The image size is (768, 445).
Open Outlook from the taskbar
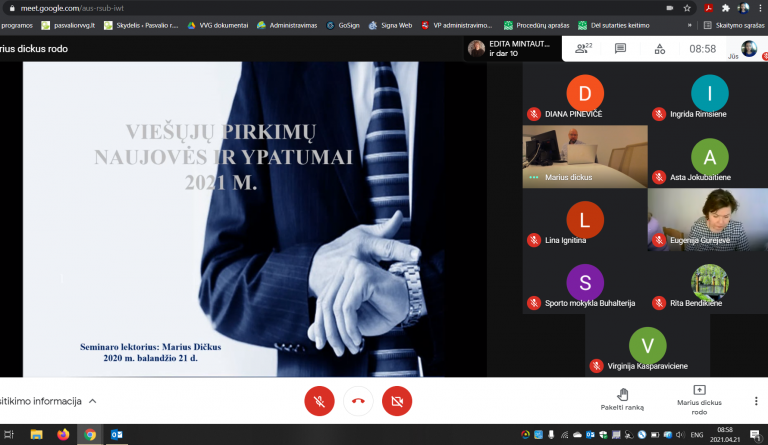(x=117, y=434)
